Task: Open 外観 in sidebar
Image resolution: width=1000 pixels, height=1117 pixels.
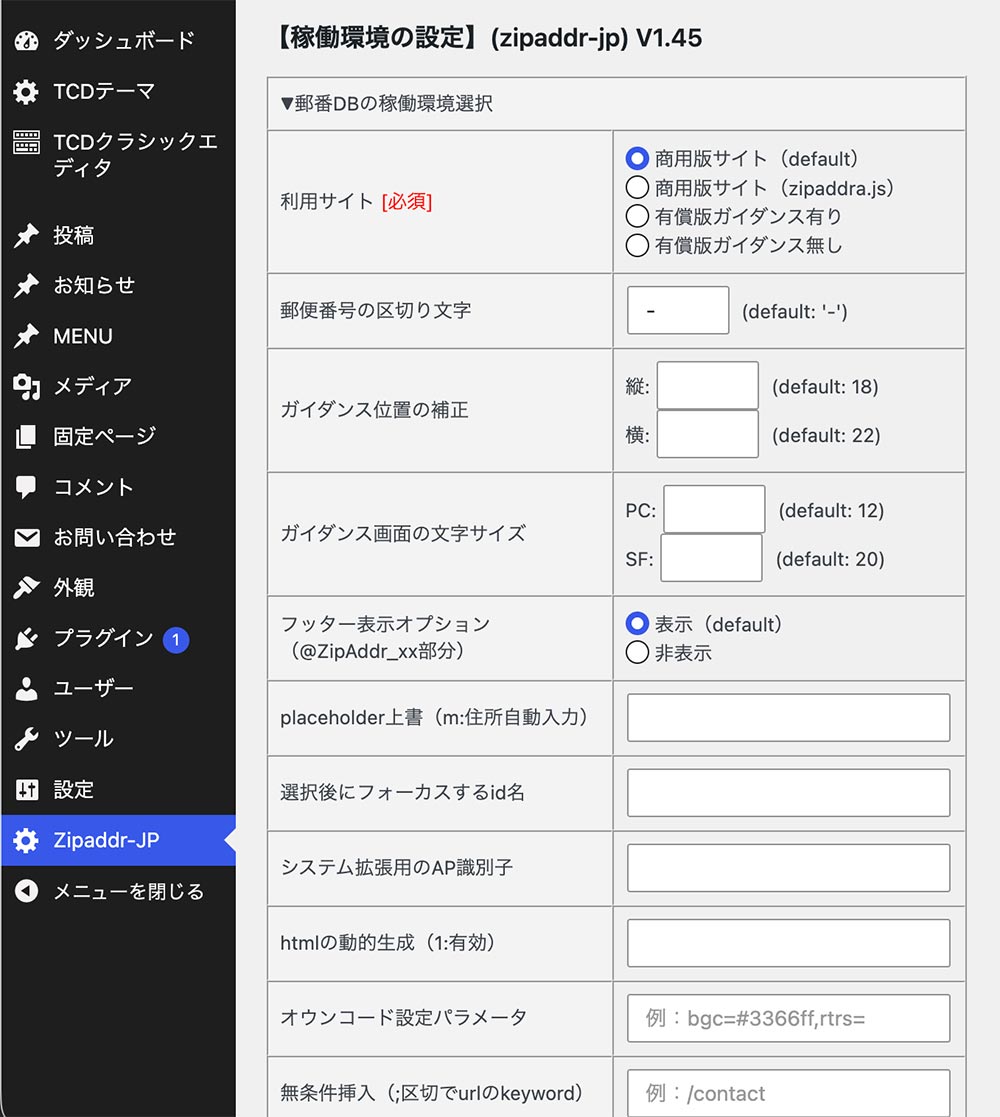Action: (118, 588)
